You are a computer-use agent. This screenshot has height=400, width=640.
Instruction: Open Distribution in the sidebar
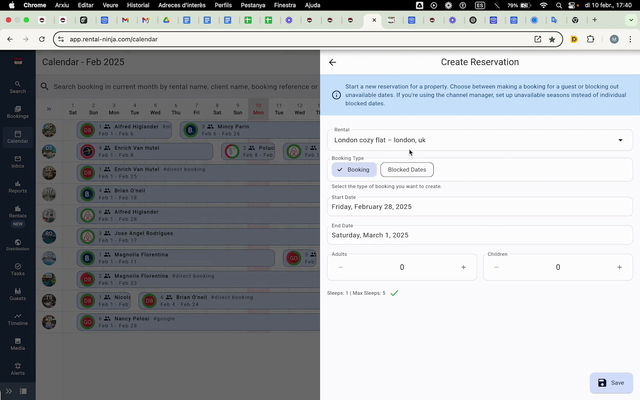pos(18,244)
